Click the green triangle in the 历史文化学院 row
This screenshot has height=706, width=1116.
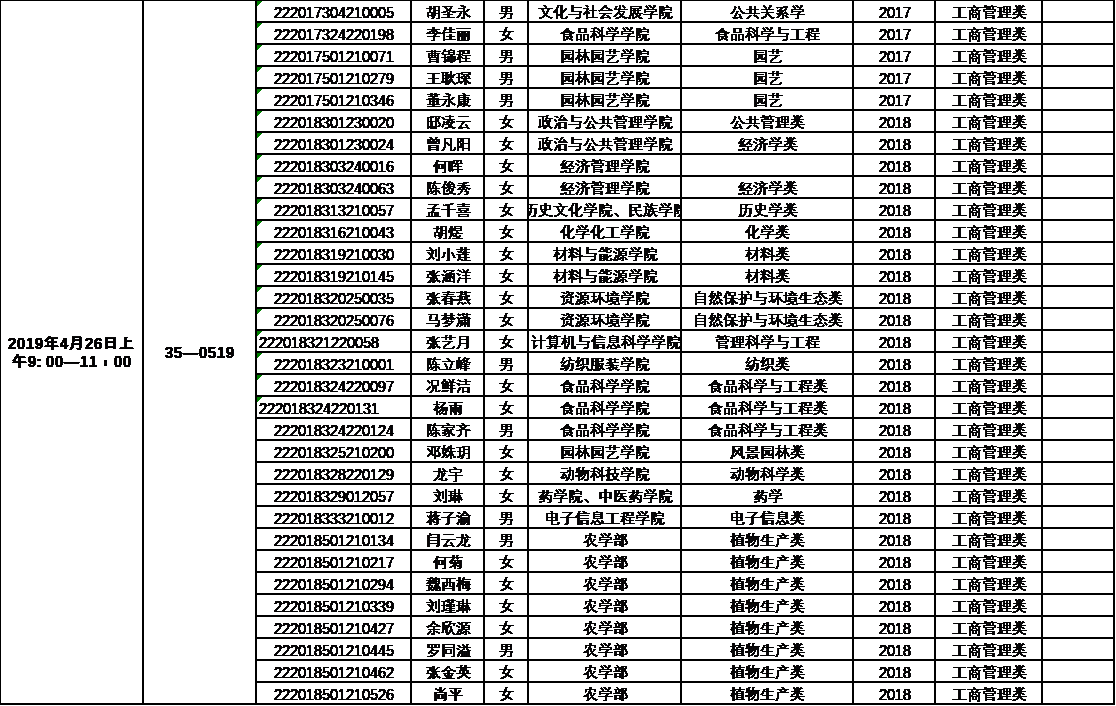coord(260,202)
